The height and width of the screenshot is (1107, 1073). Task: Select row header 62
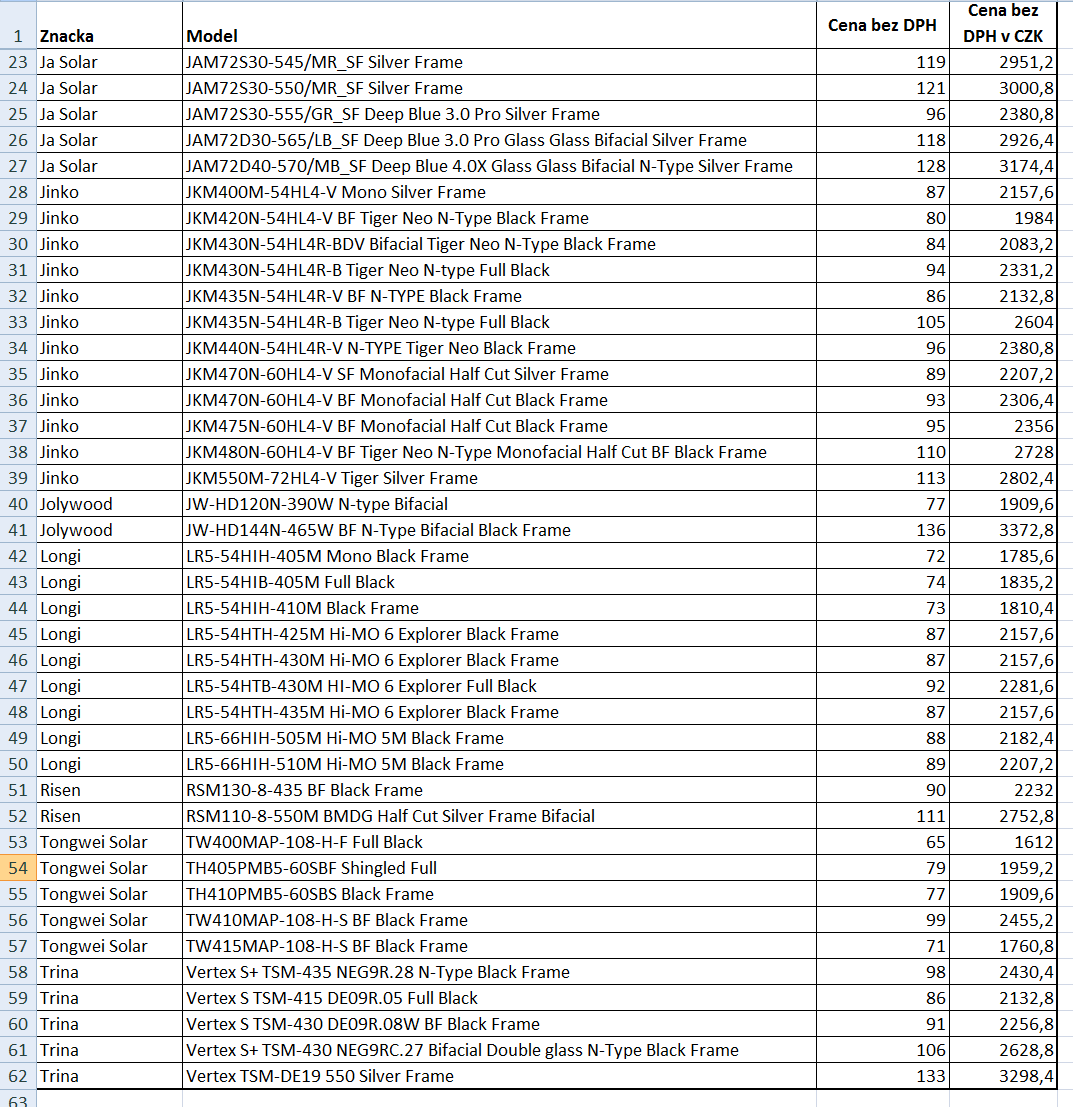click(18, 1076)
